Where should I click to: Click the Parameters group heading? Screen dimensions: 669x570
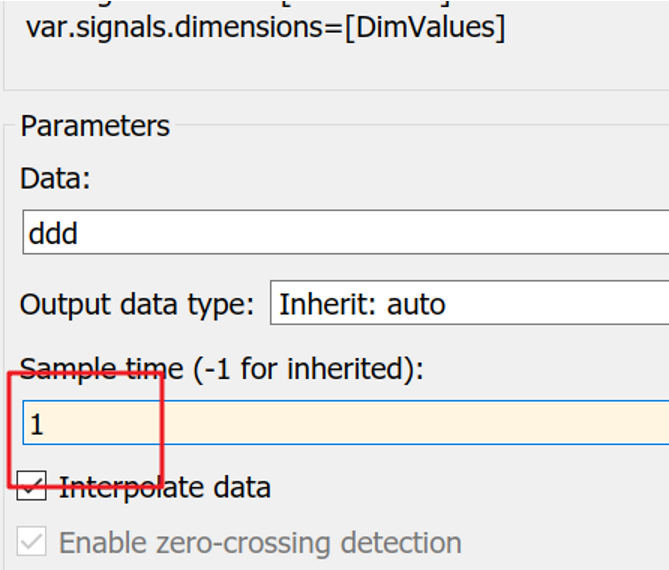point(95,127)
